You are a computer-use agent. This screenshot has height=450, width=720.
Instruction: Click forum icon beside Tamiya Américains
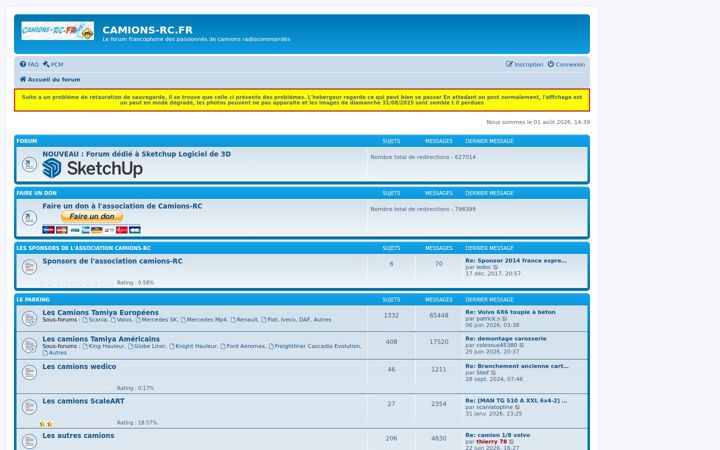pyautogui.click(x=29, y=345)
